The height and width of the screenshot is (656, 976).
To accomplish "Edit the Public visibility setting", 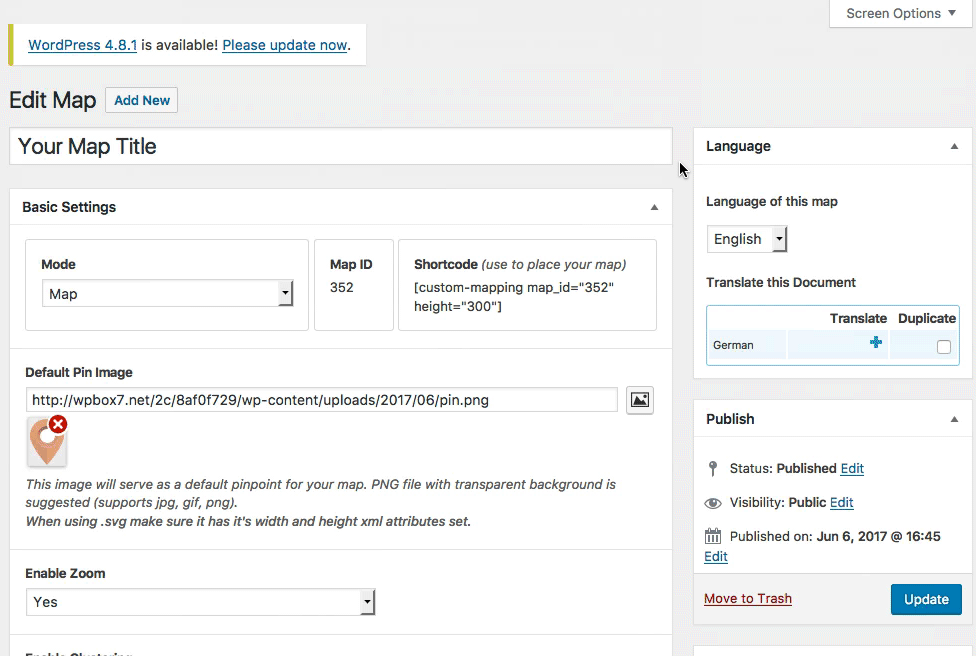I will (841, 502).
